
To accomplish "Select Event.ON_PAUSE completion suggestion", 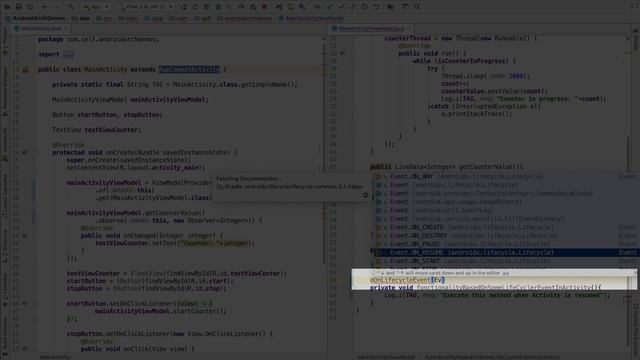I will coord(505,244).
